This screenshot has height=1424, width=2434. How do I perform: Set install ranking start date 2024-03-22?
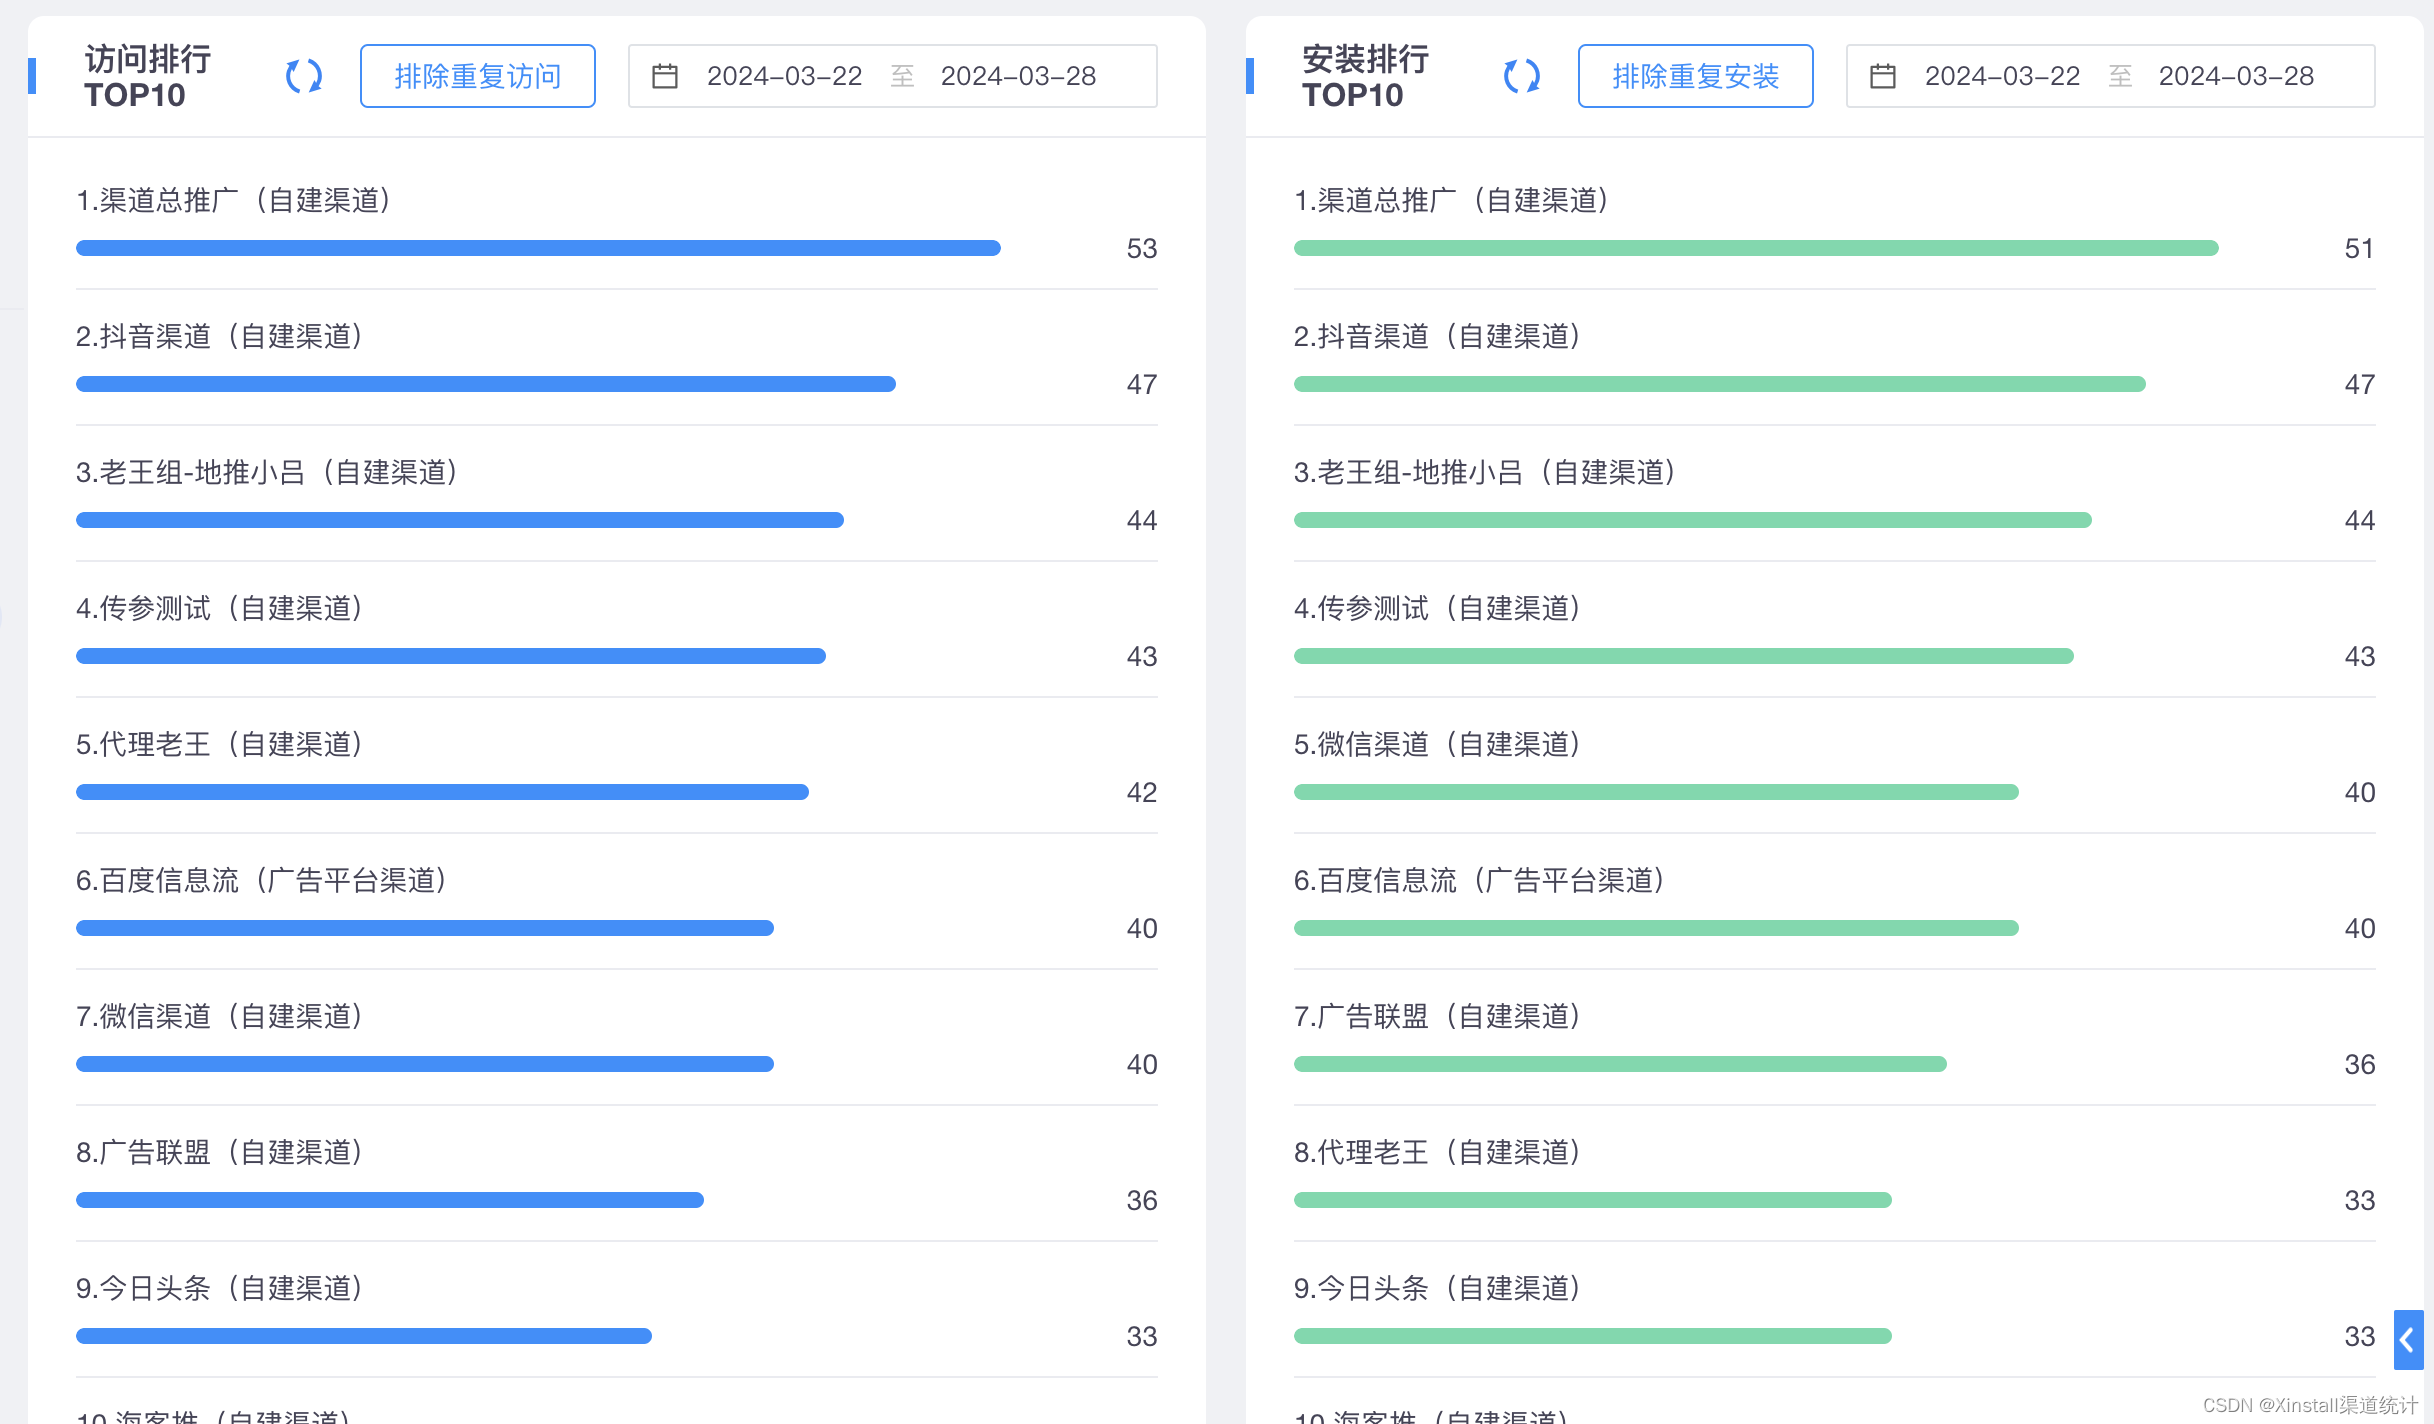coord(2002,76)
